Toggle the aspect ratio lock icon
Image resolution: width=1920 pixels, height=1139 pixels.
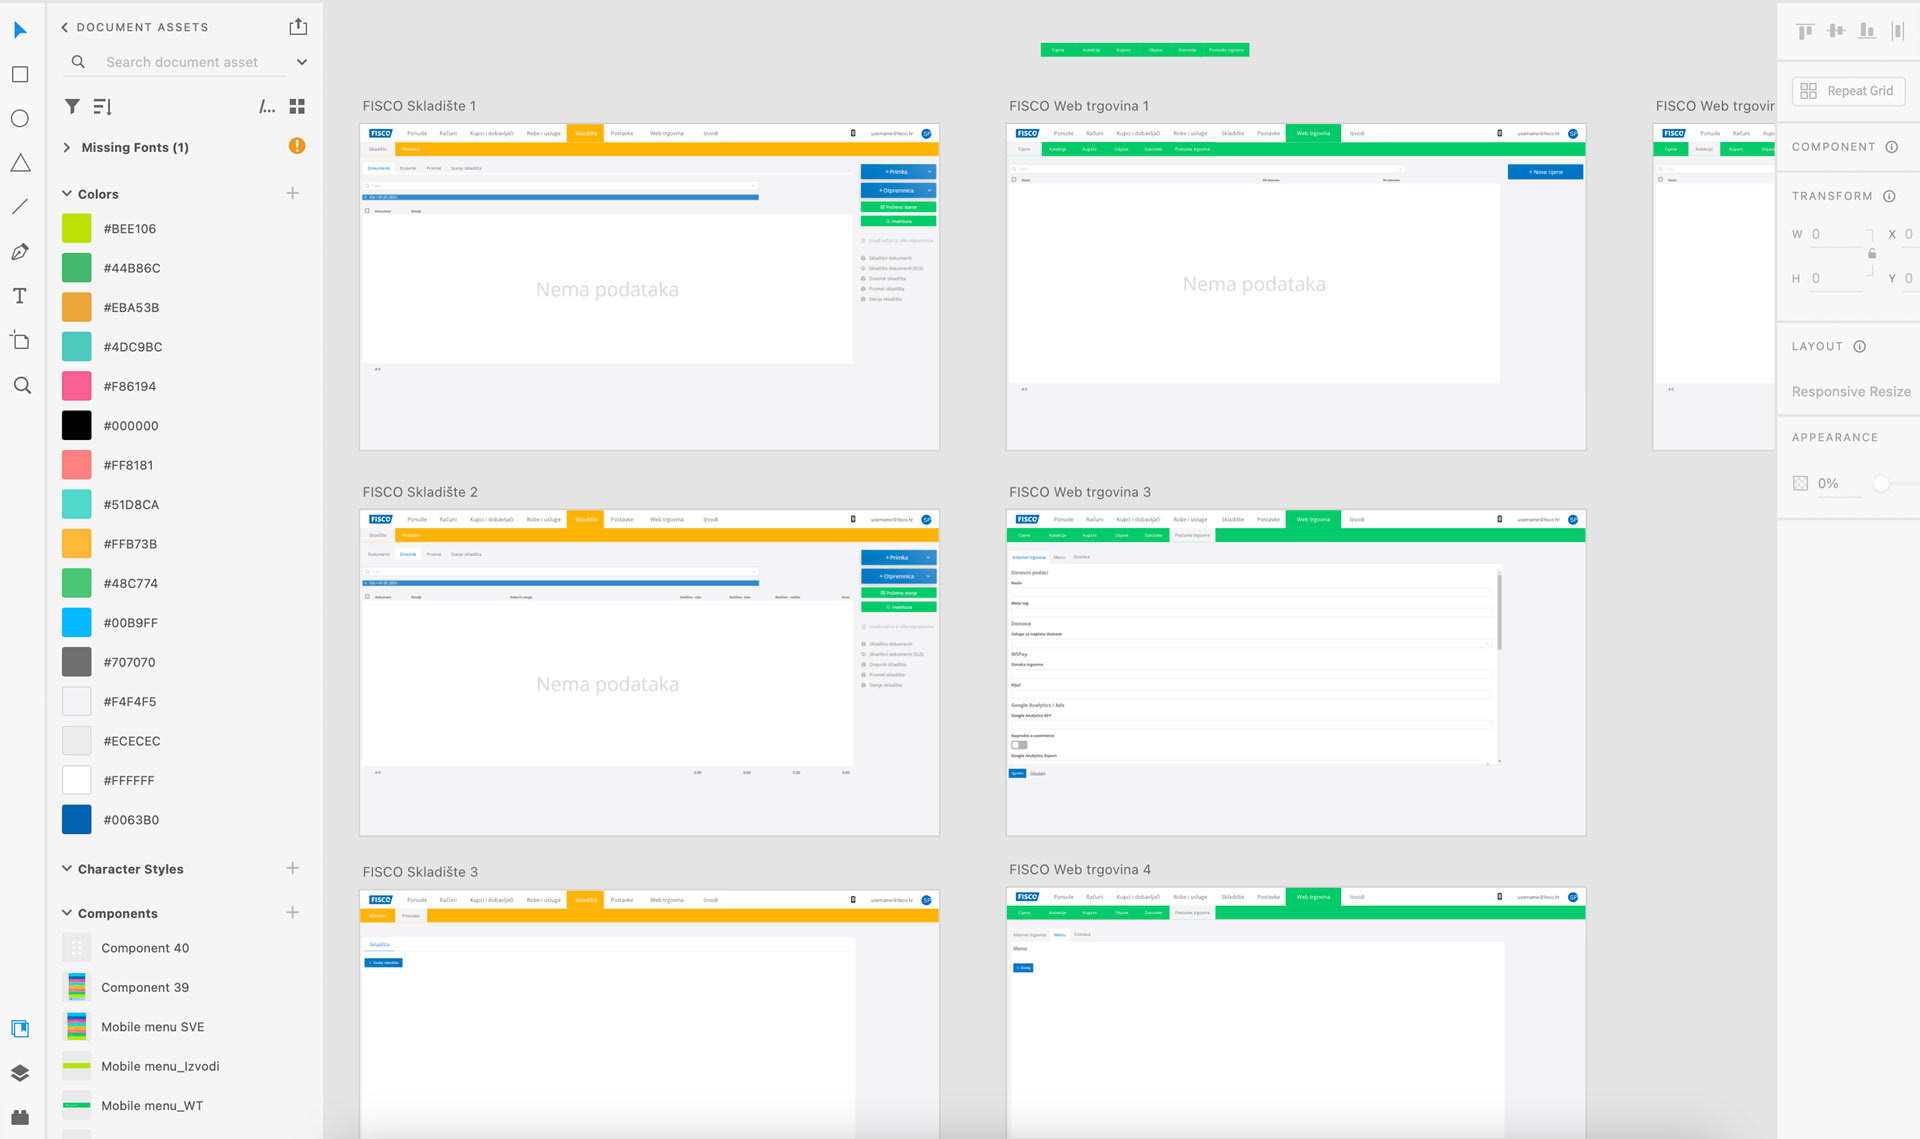click(1872, 254)
